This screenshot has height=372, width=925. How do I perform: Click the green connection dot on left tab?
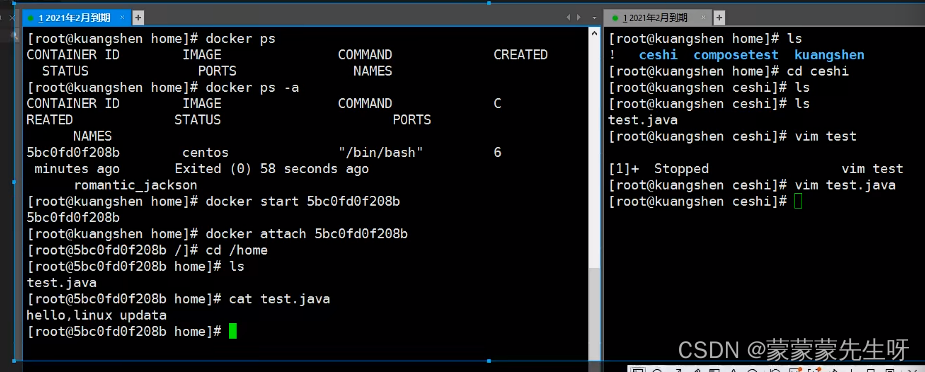31,18
